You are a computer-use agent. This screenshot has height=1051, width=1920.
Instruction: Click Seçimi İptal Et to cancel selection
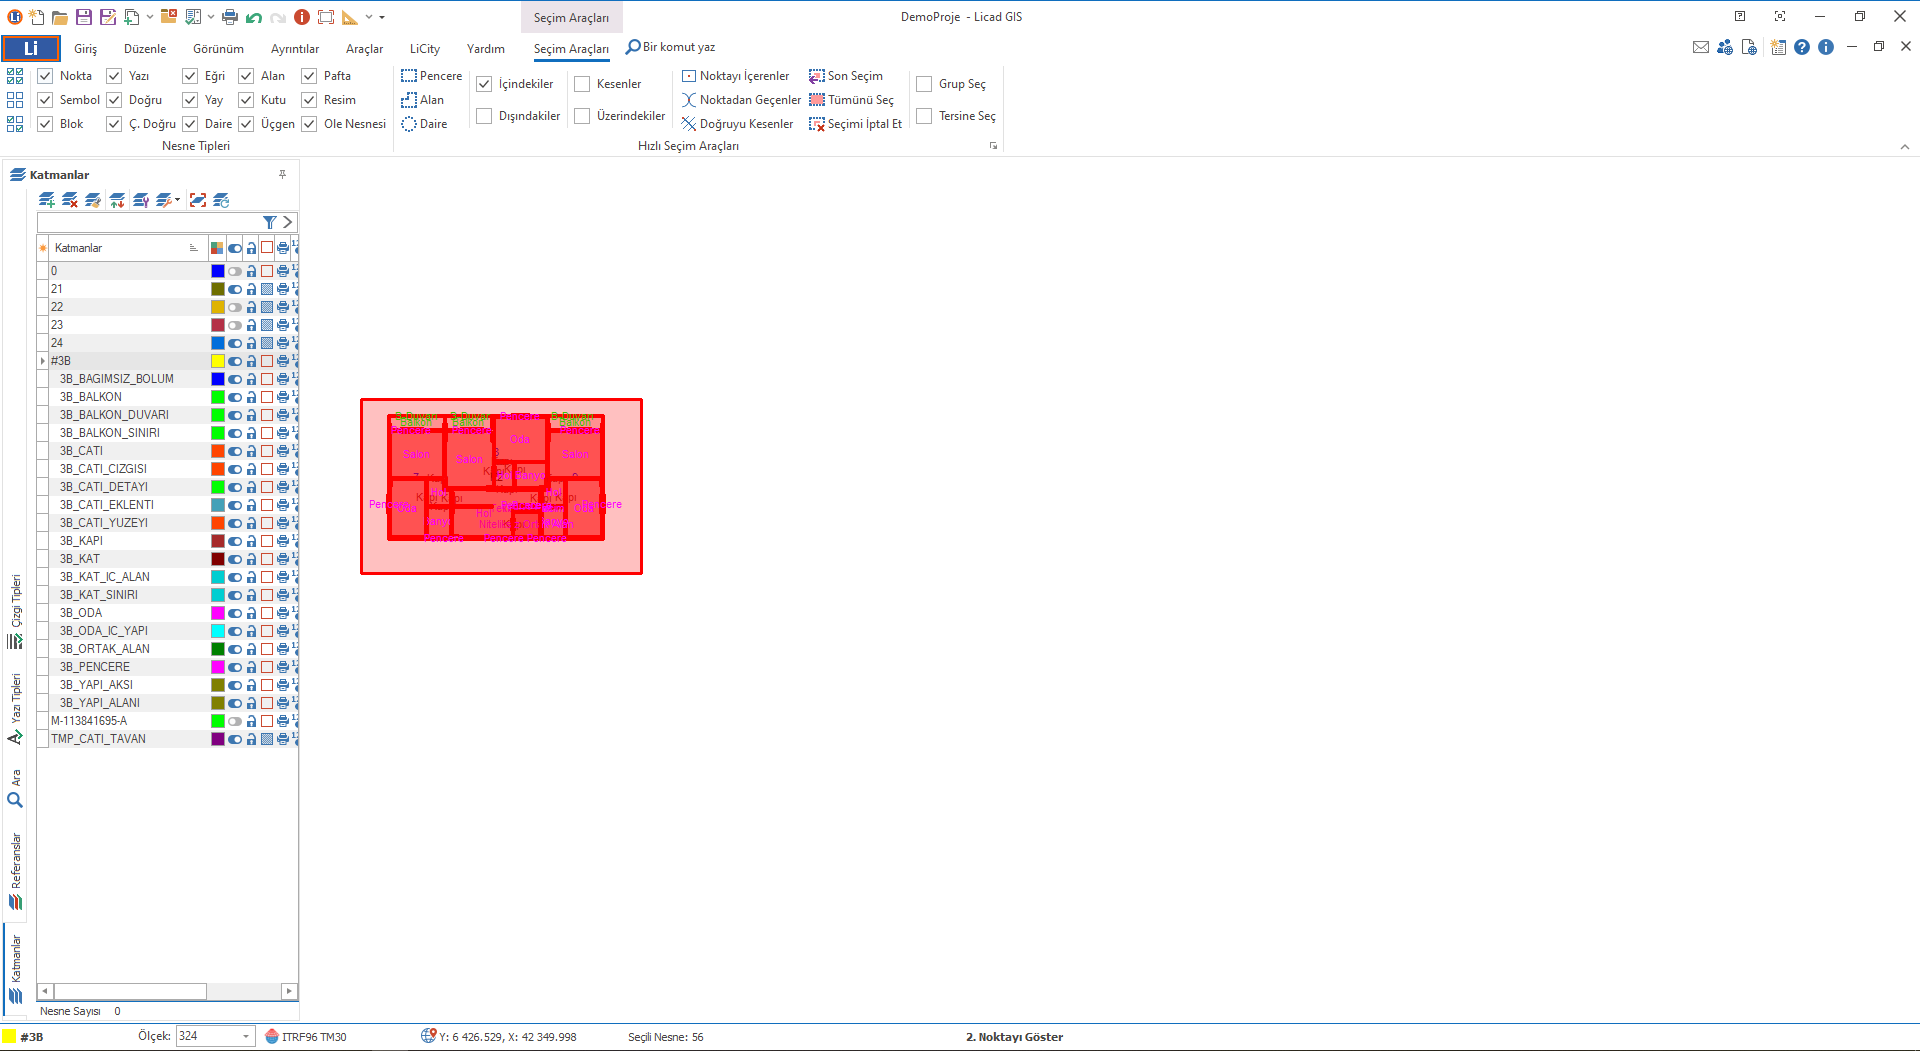click(856, 124)
